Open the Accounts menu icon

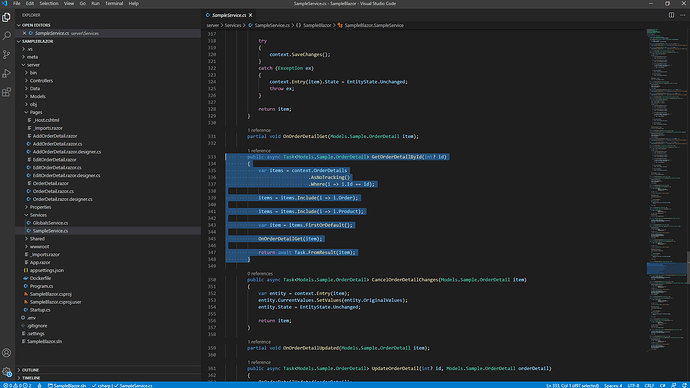[7, 353]
